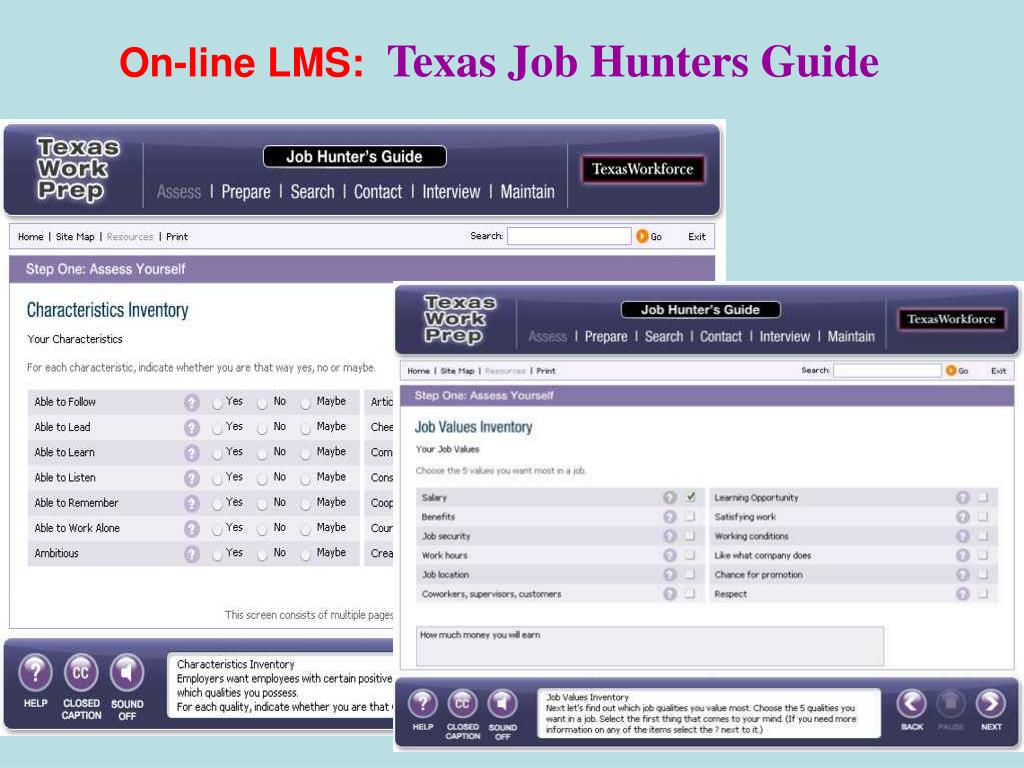Click Exit in Characteristics Inventory window

pos(697,236)
